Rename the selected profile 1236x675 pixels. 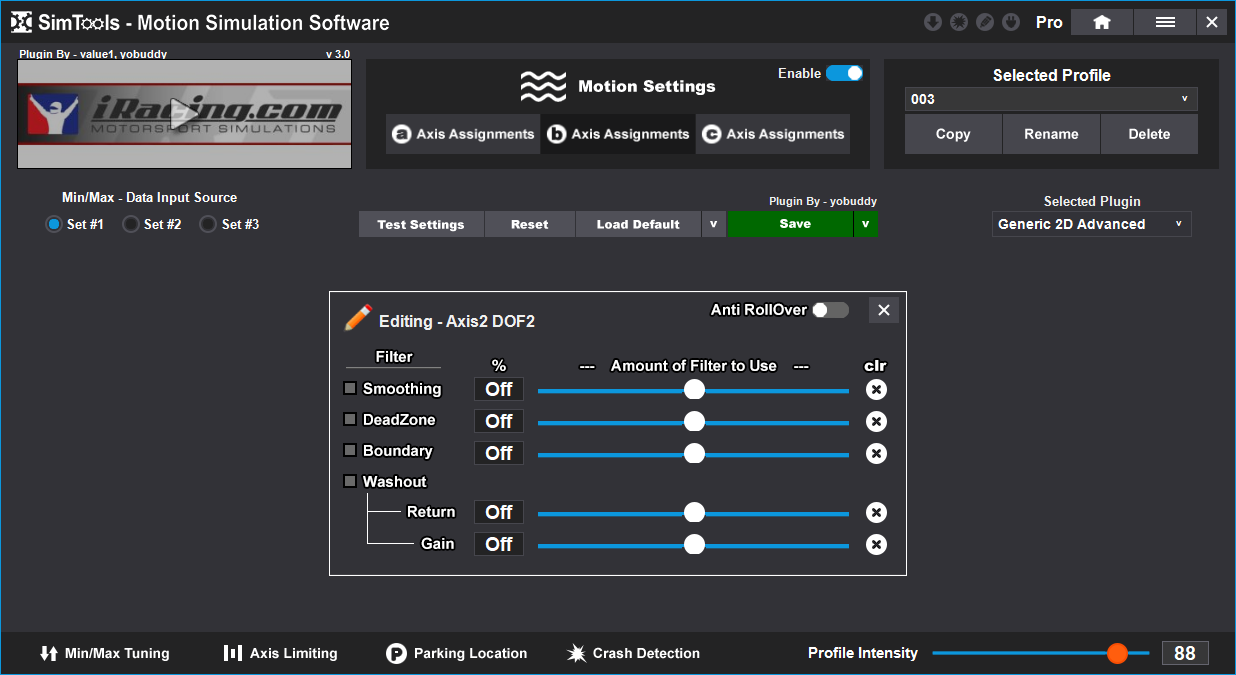pos(1051,134)
